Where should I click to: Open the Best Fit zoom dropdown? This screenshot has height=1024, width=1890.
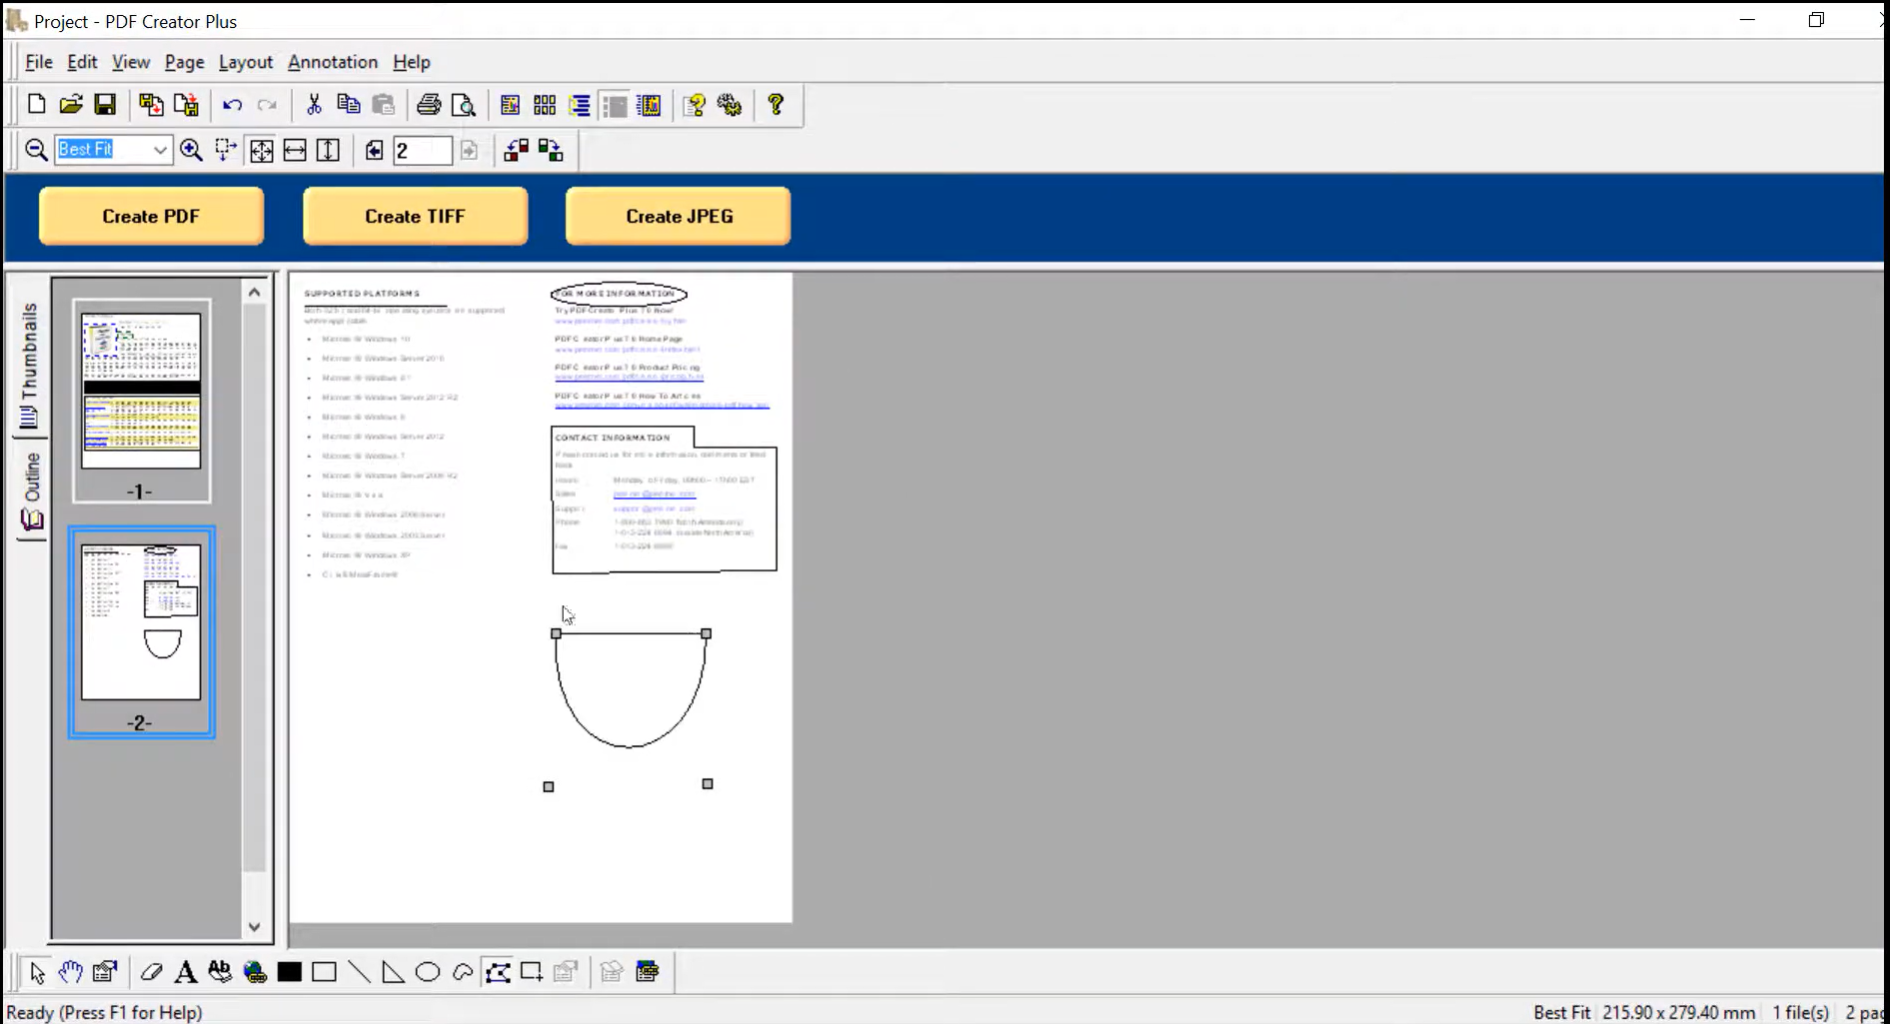click(160, 150)
